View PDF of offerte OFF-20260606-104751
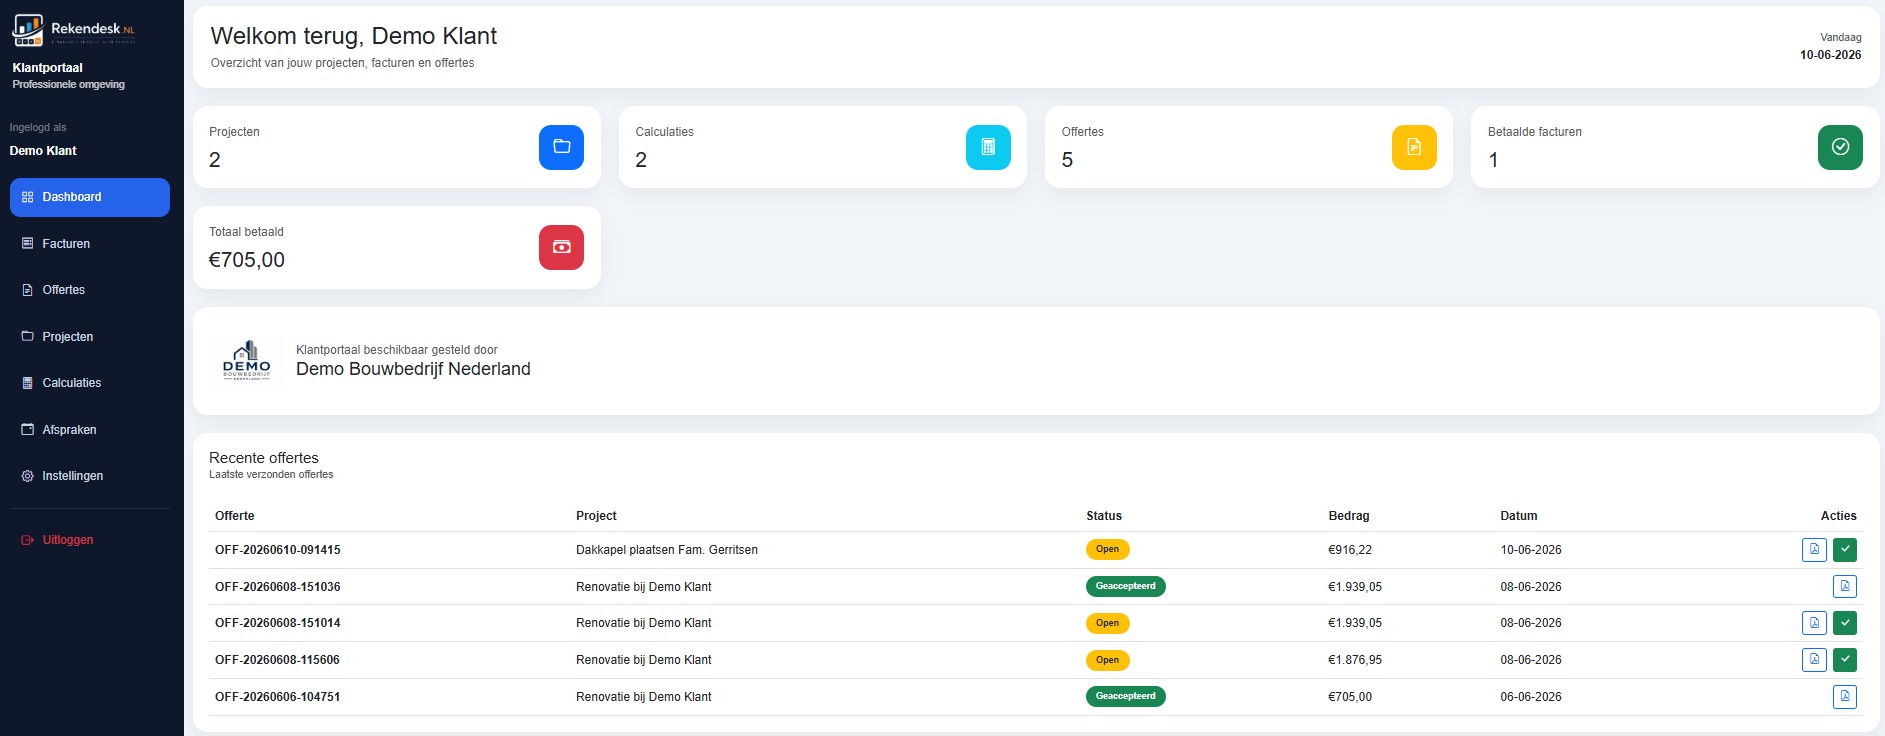Image resolution: width=1885 pixels, height=736 pixels. (1845, 696)
